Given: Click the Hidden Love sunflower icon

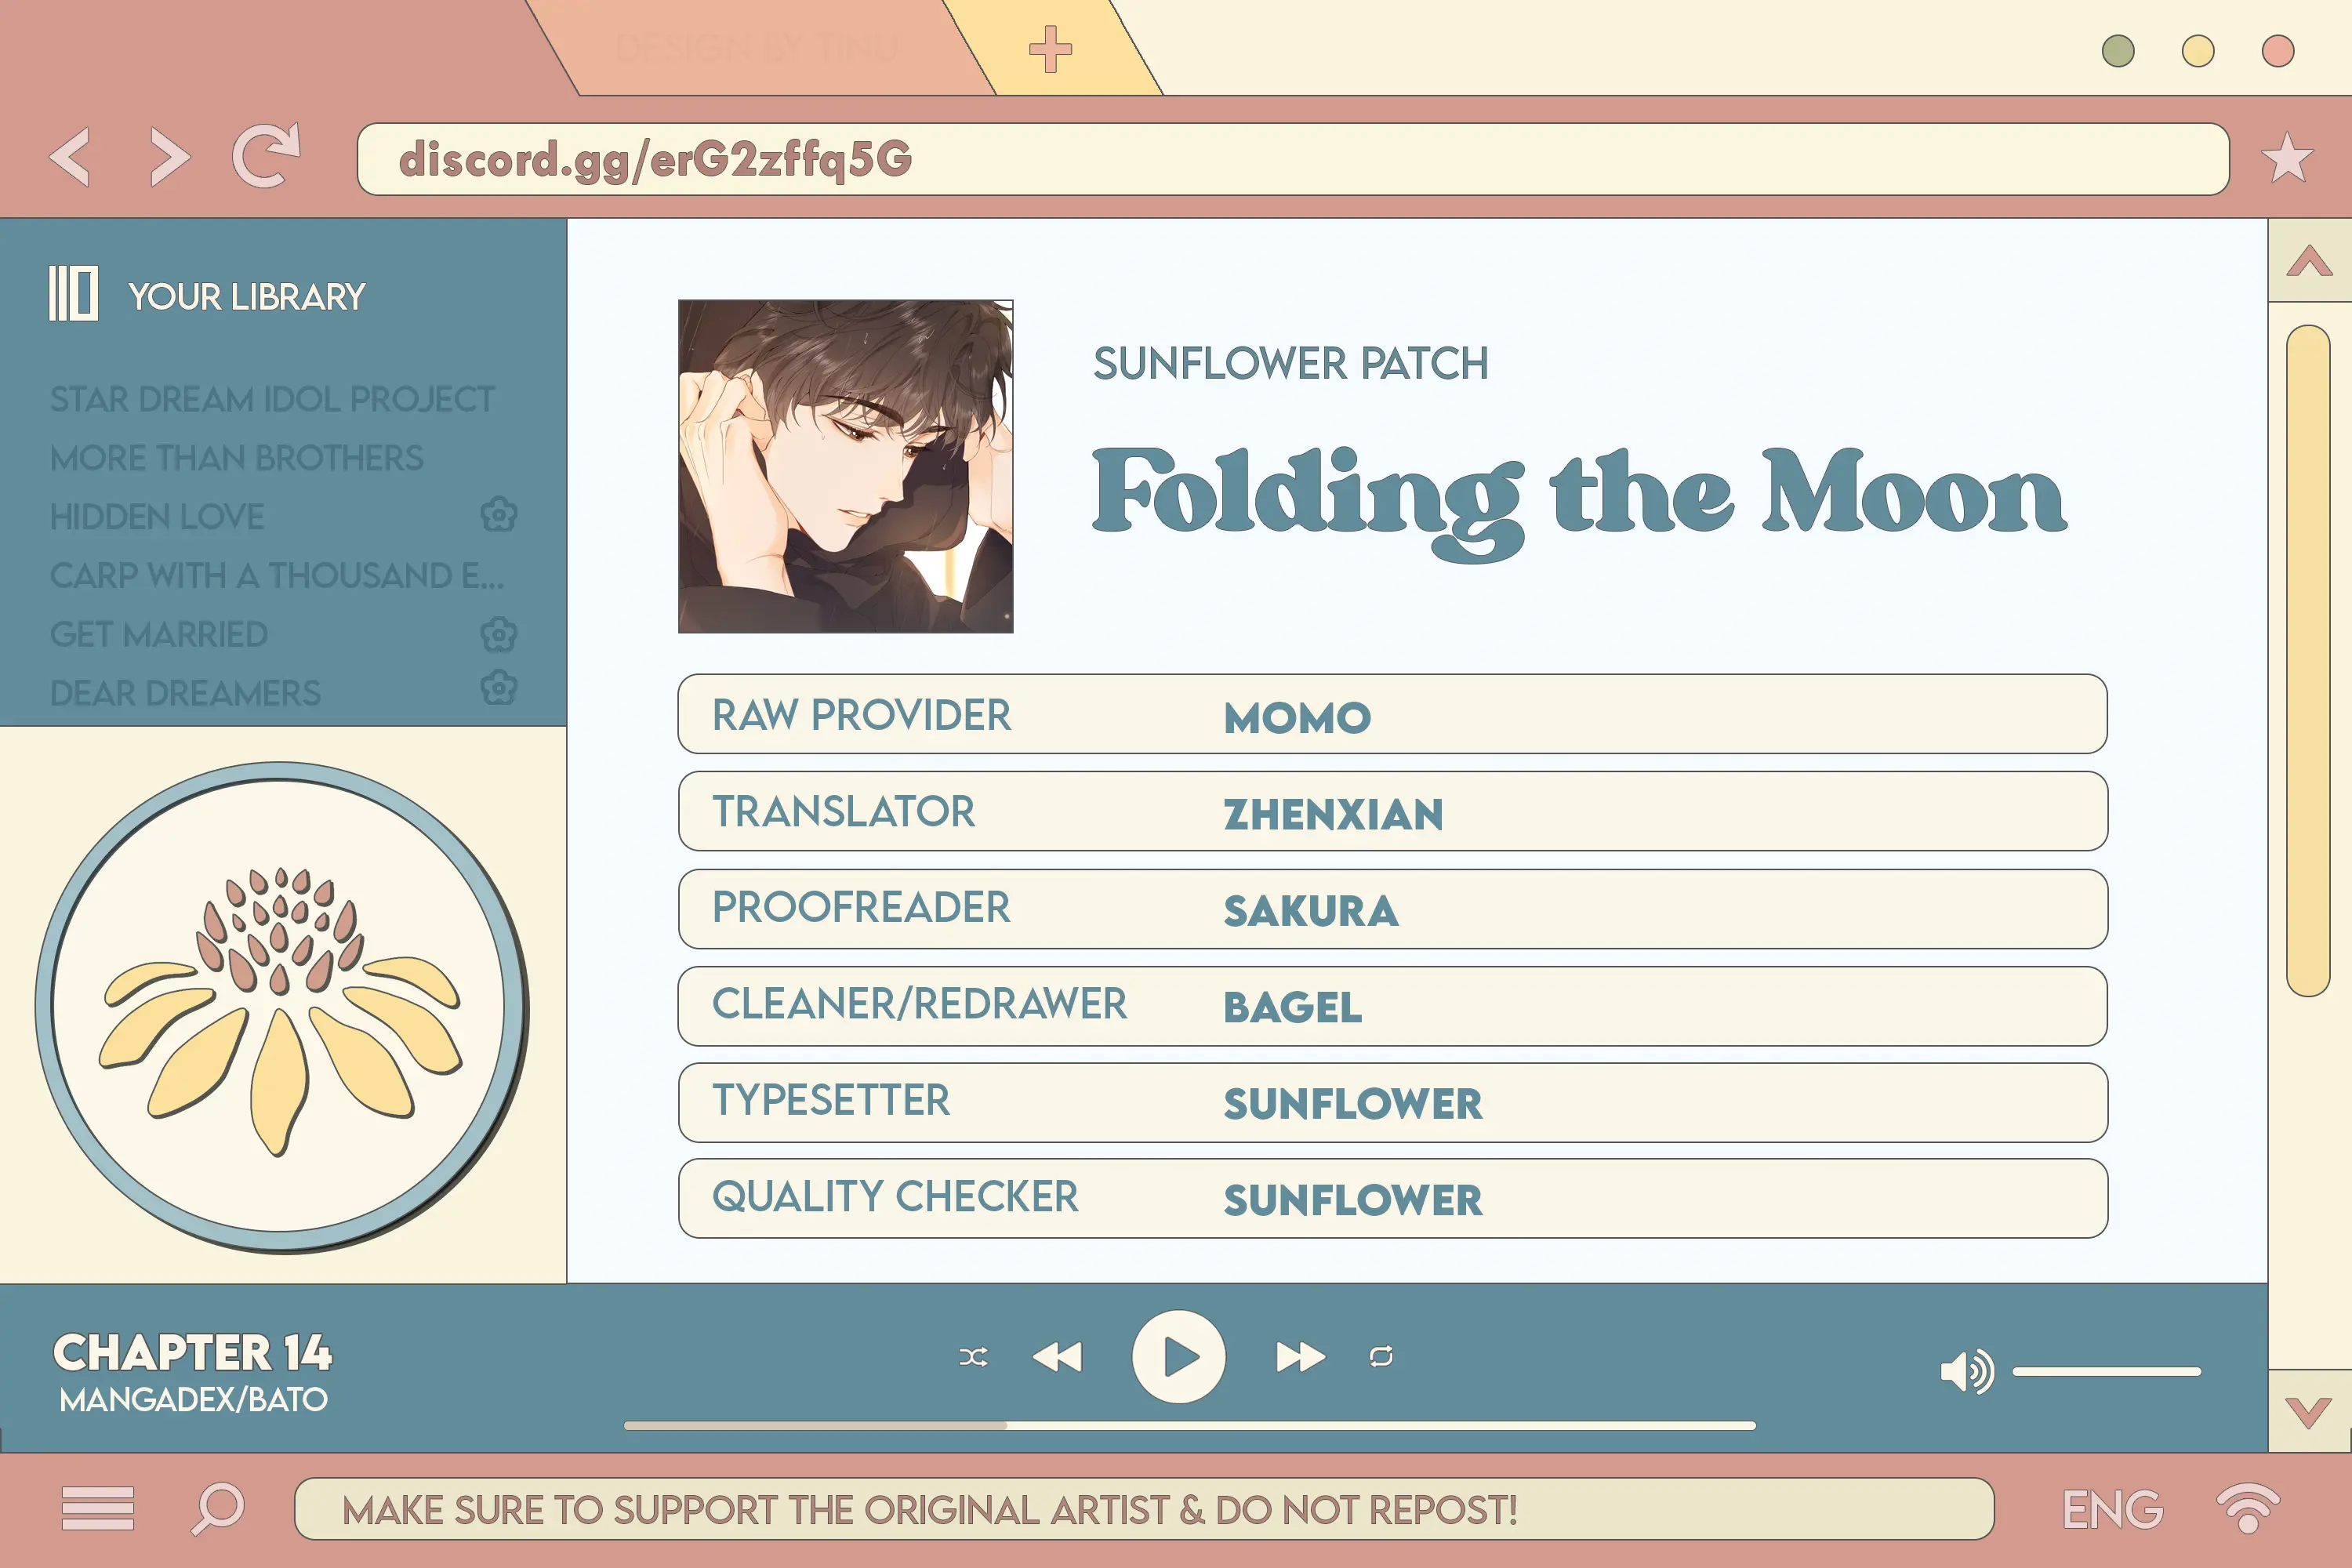Looking at the screenshot, I should [497, 514].
